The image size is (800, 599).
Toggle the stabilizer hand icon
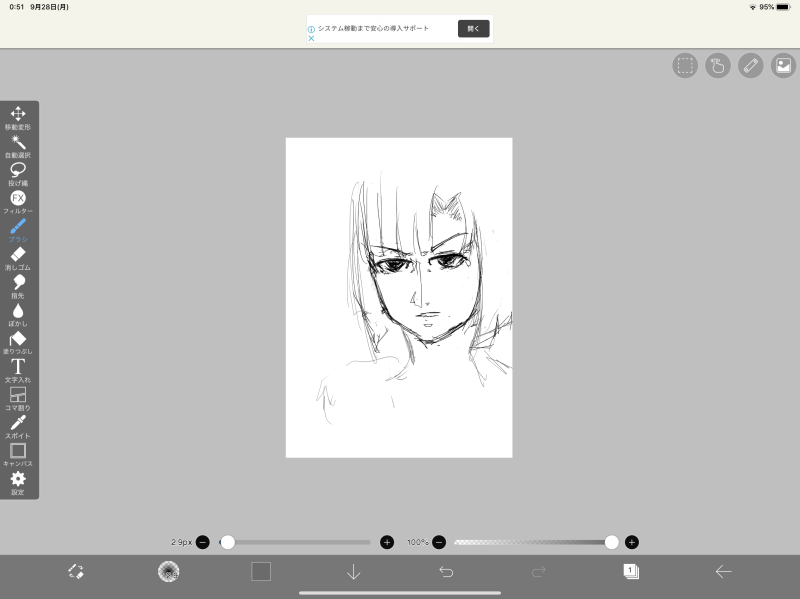pos(718,66)
